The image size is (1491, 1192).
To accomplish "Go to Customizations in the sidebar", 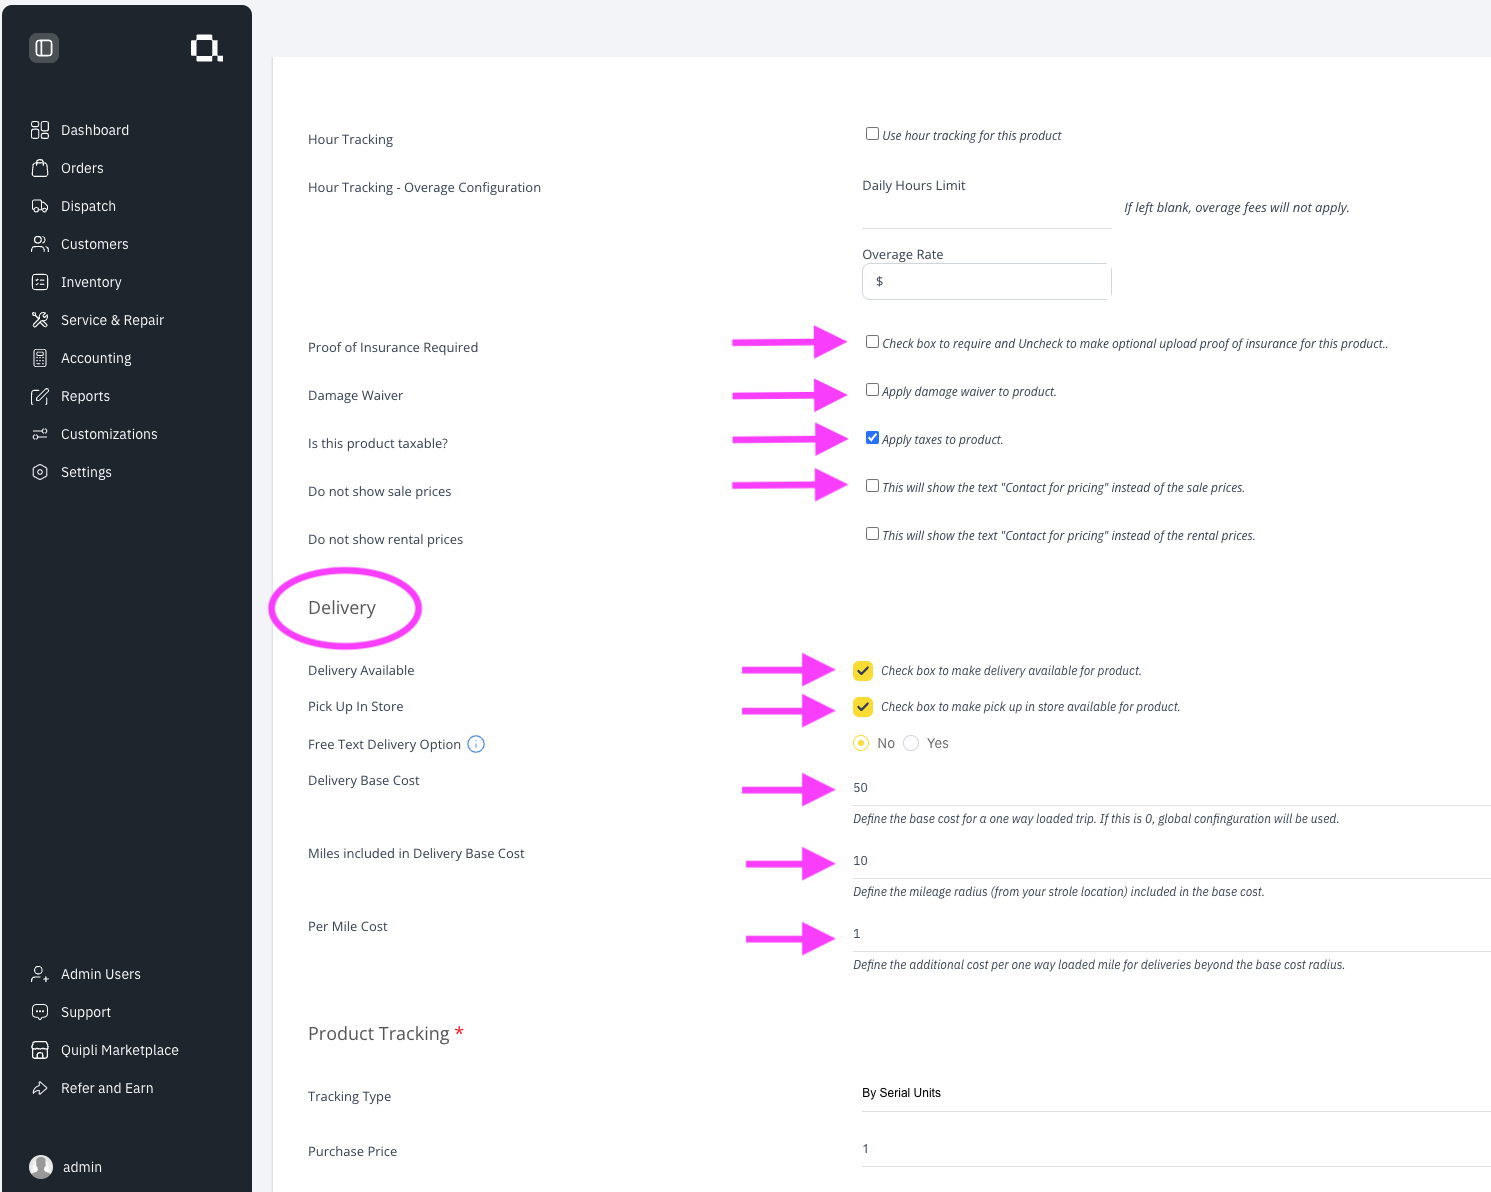I will [109, 434].
